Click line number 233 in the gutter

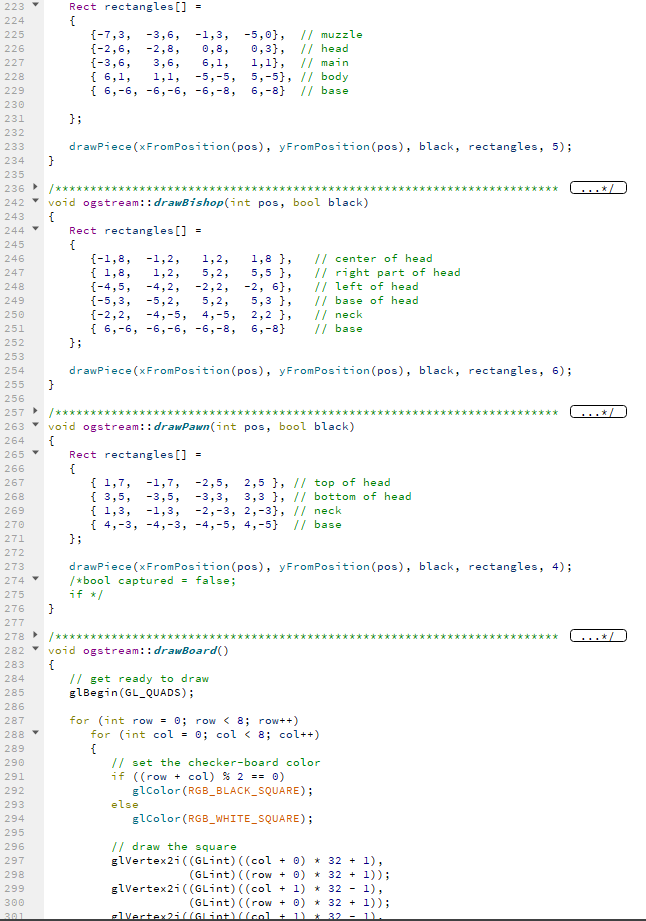point(14,147)
